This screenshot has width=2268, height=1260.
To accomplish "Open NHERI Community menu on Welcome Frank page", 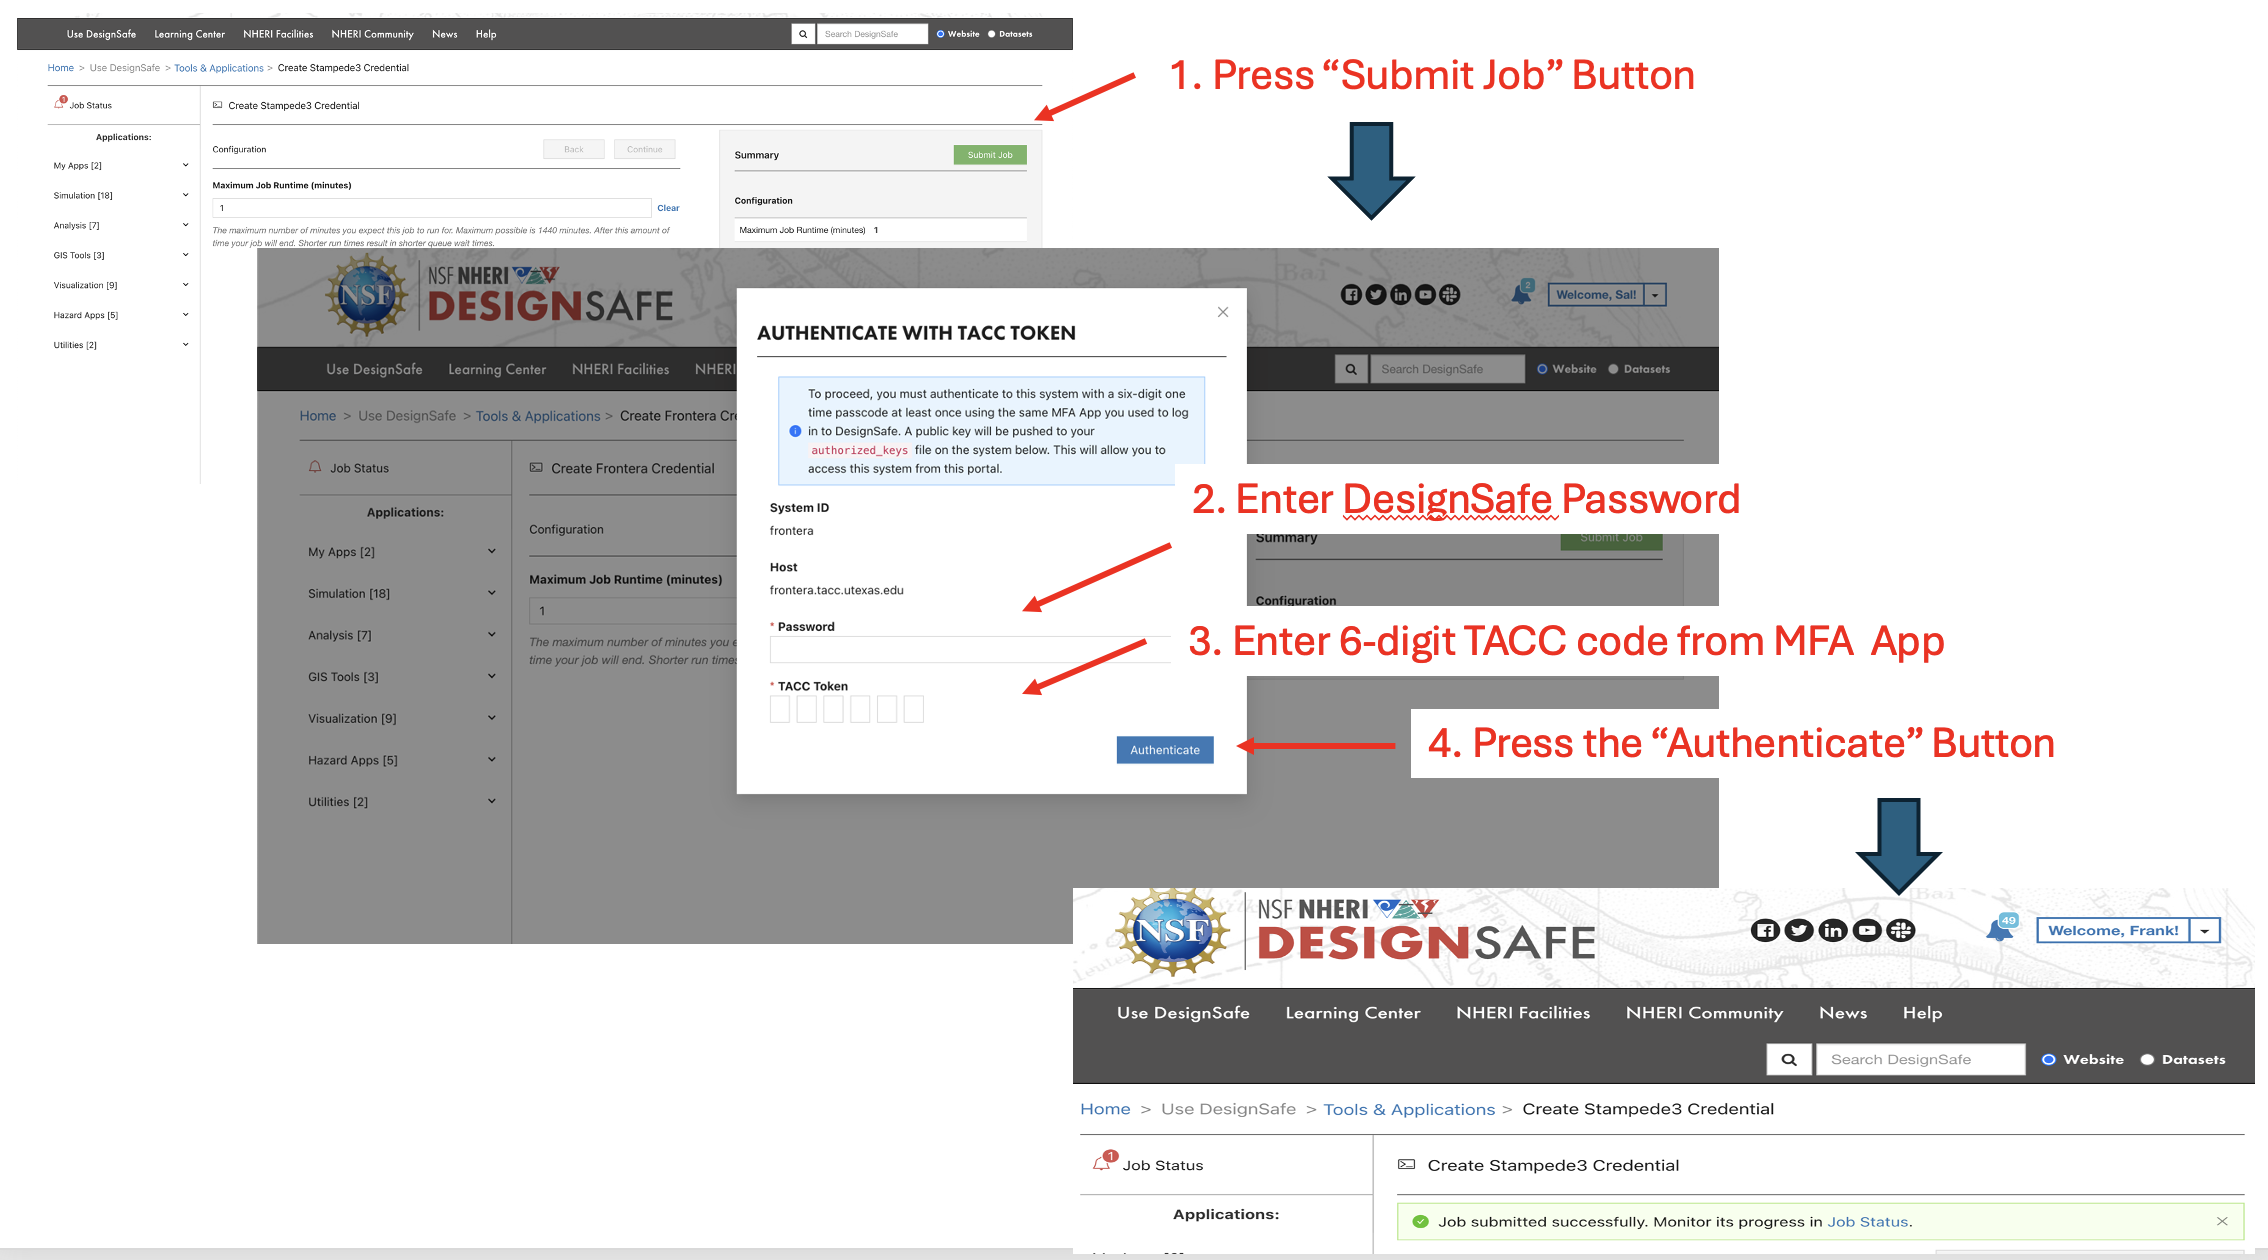I will coord(1704,1013).
